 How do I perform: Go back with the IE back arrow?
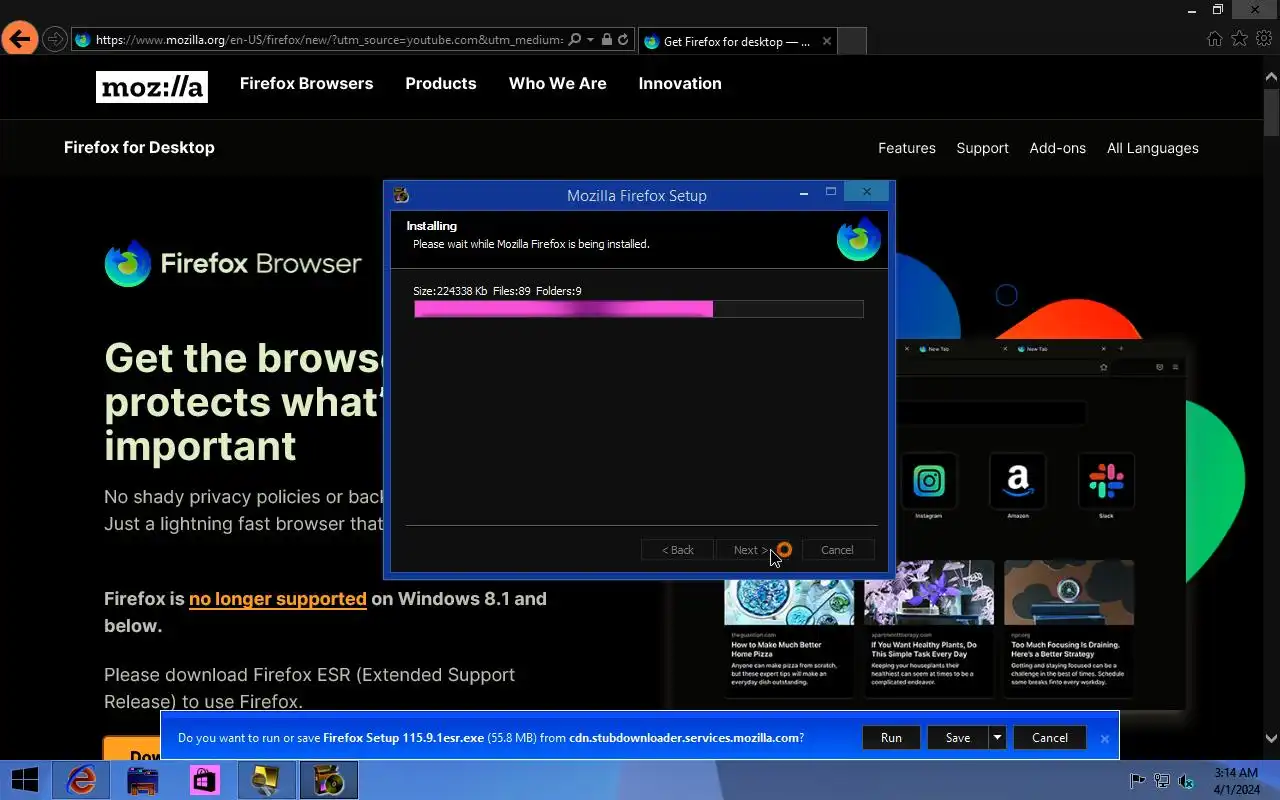click(20, 39)
